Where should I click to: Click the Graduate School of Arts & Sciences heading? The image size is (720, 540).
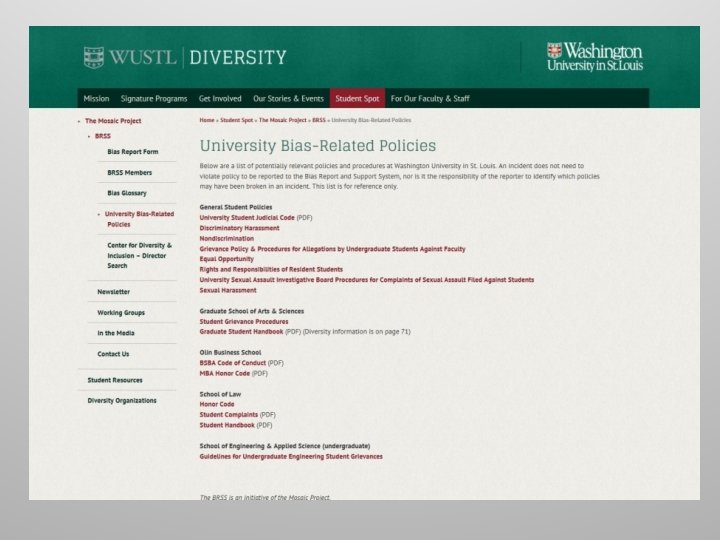(x=252, y=311)
